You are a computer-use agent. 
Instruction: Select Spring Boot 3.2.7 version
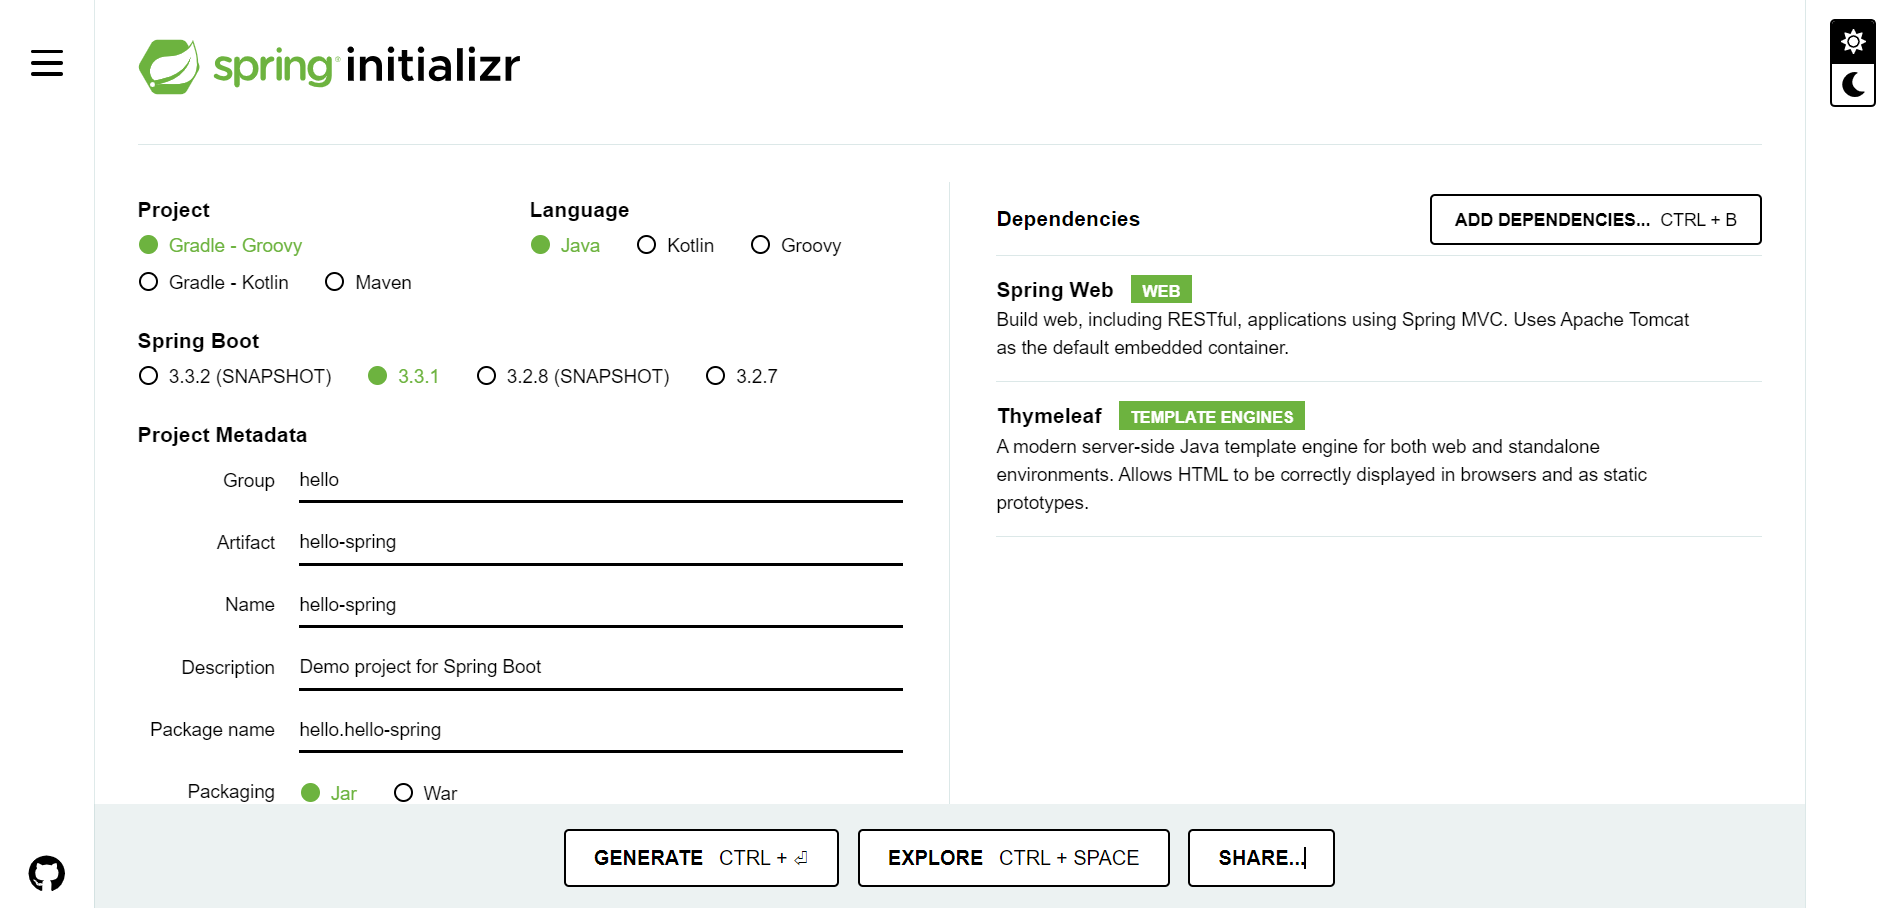point(741,376)
